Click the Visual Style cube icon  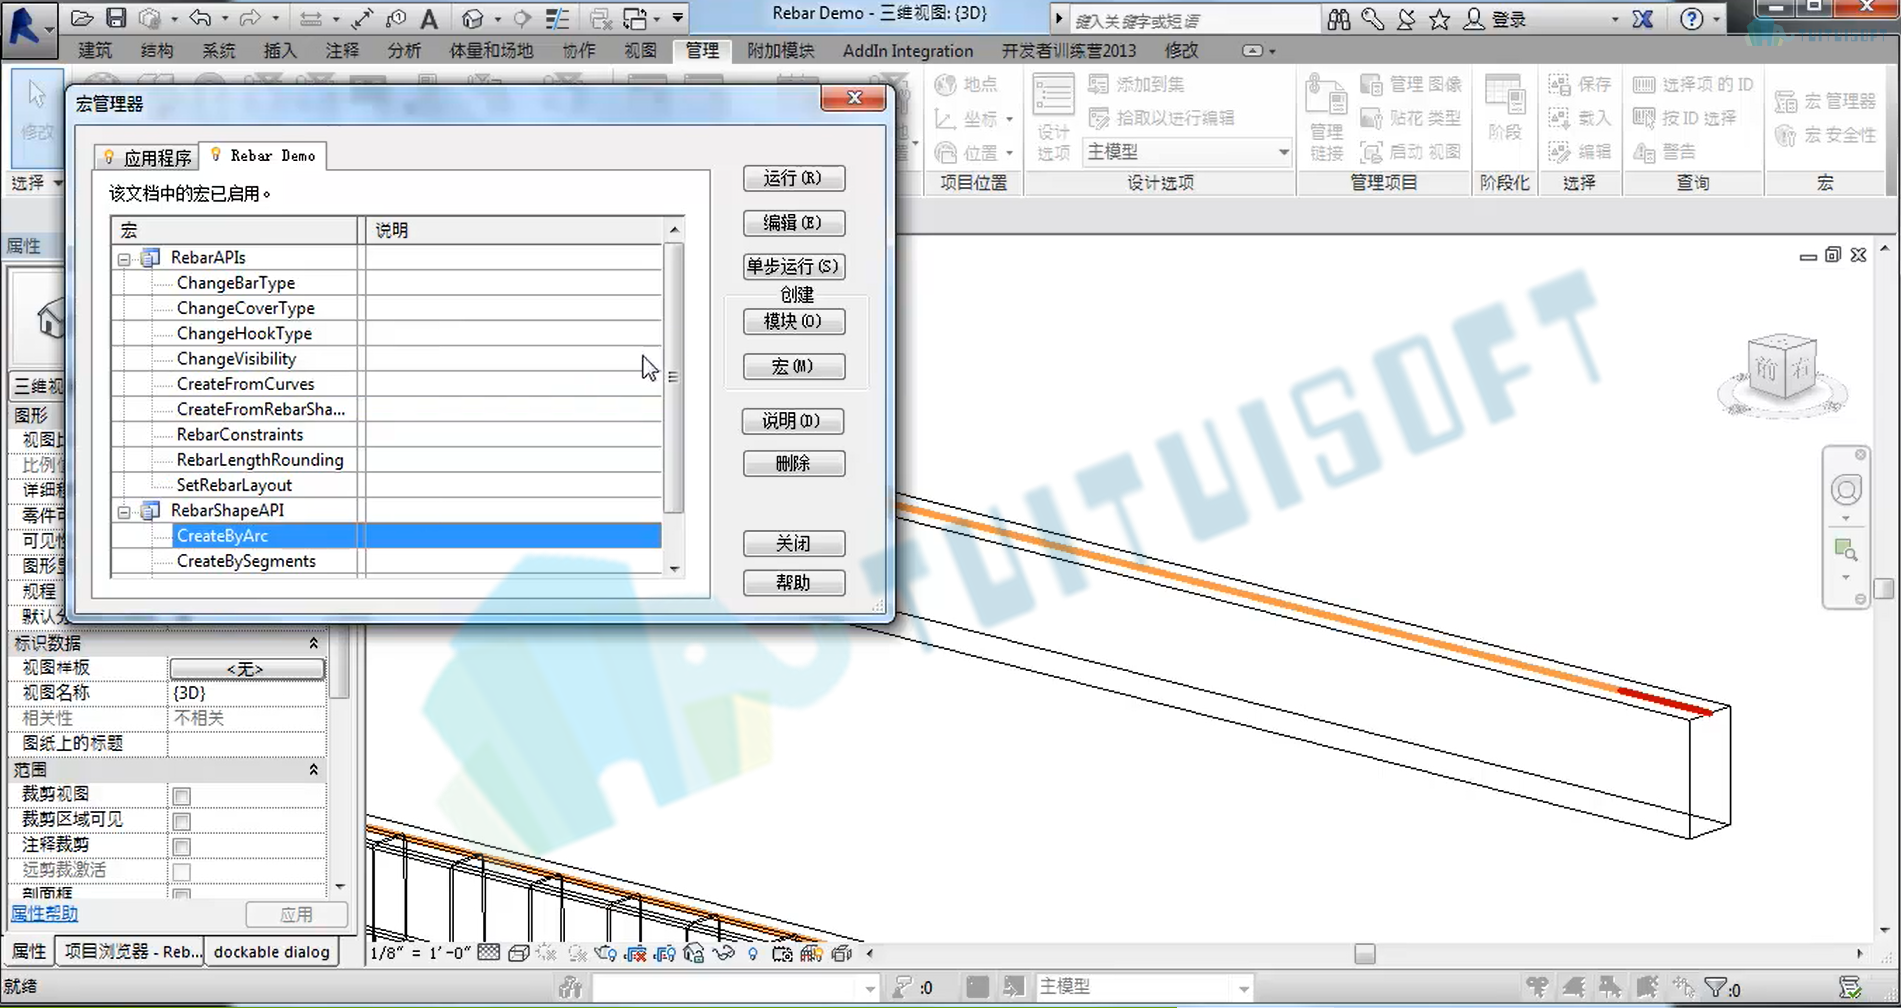518,953
